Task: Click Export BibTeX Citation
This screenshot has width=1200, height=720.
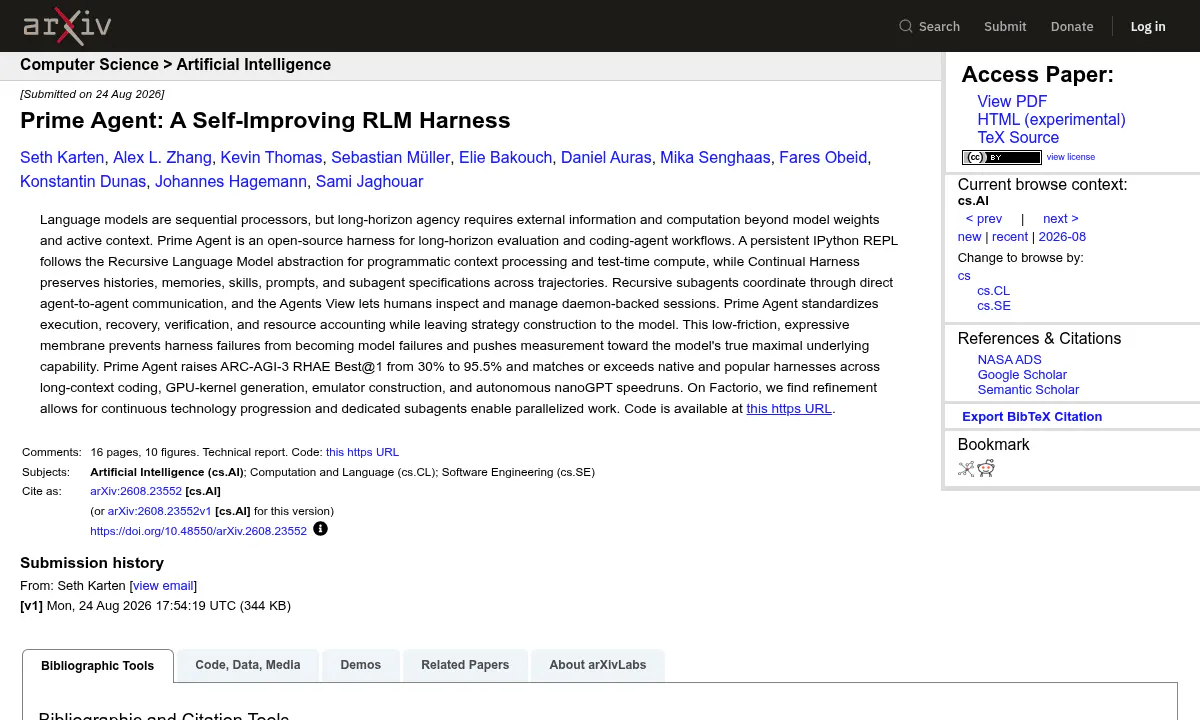Action: tap(1032, 417)
